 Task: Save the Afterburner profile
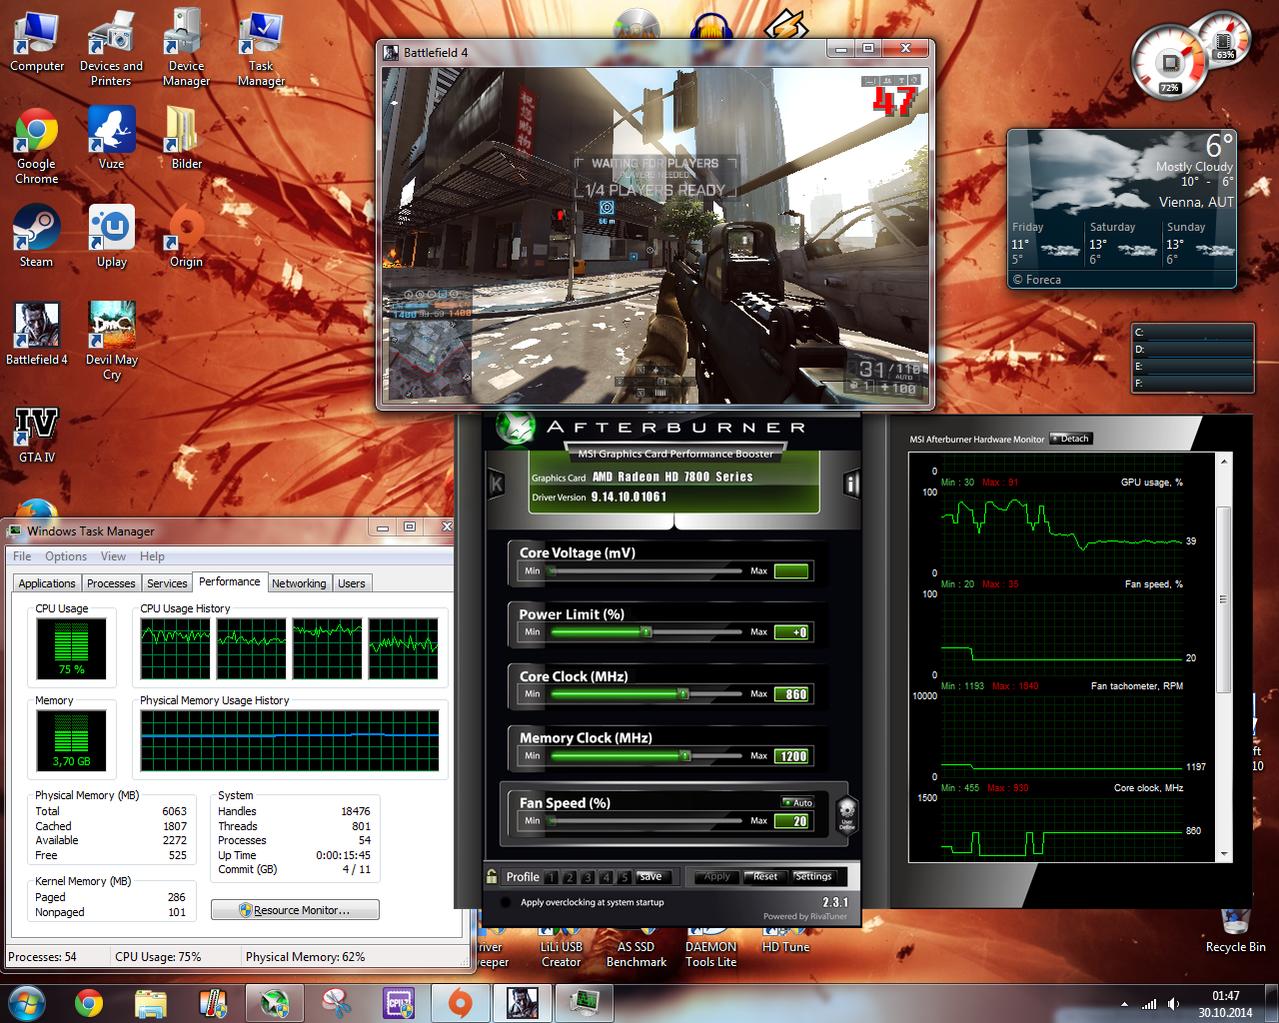tap(650, 876)
